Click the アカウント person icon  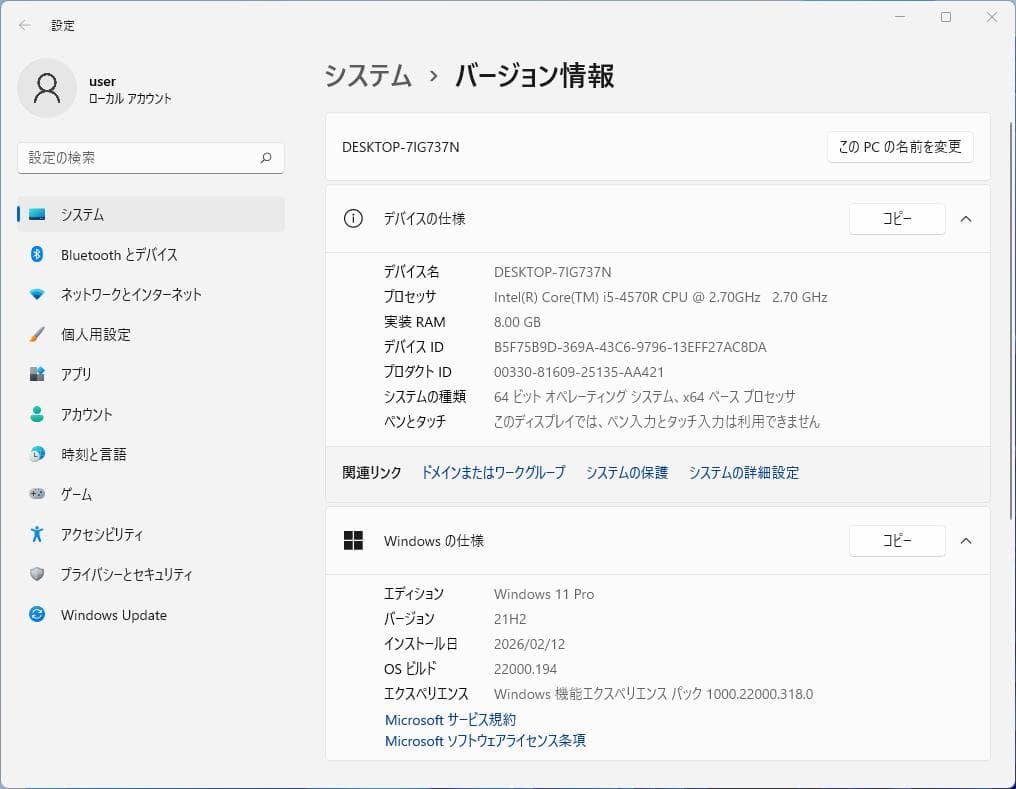click(x=37, y=414)
